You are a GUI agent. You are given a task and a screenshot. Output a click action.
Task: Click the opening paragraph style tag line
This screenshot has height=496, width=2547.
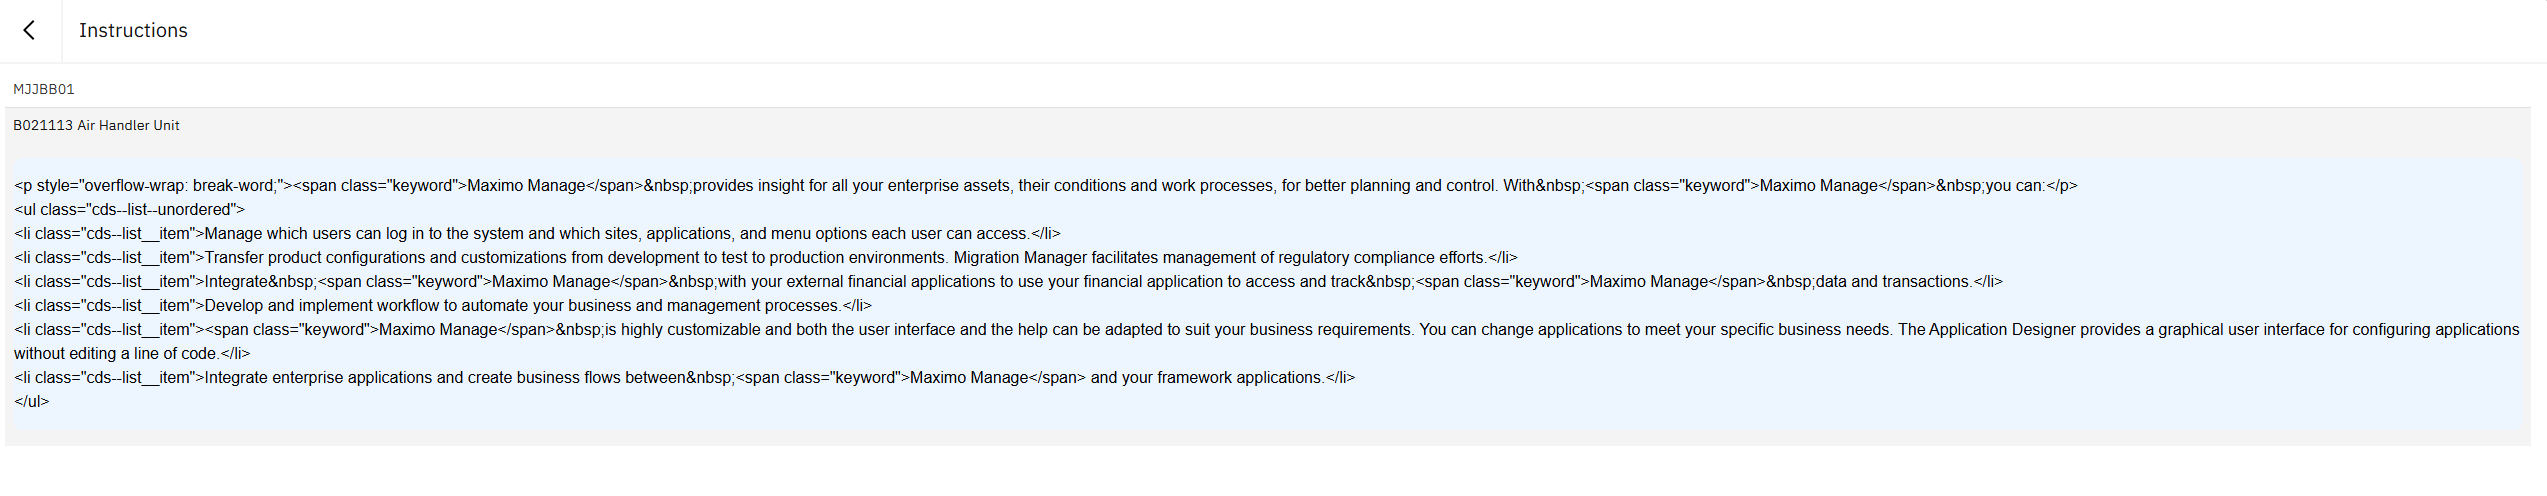(152, 186)
